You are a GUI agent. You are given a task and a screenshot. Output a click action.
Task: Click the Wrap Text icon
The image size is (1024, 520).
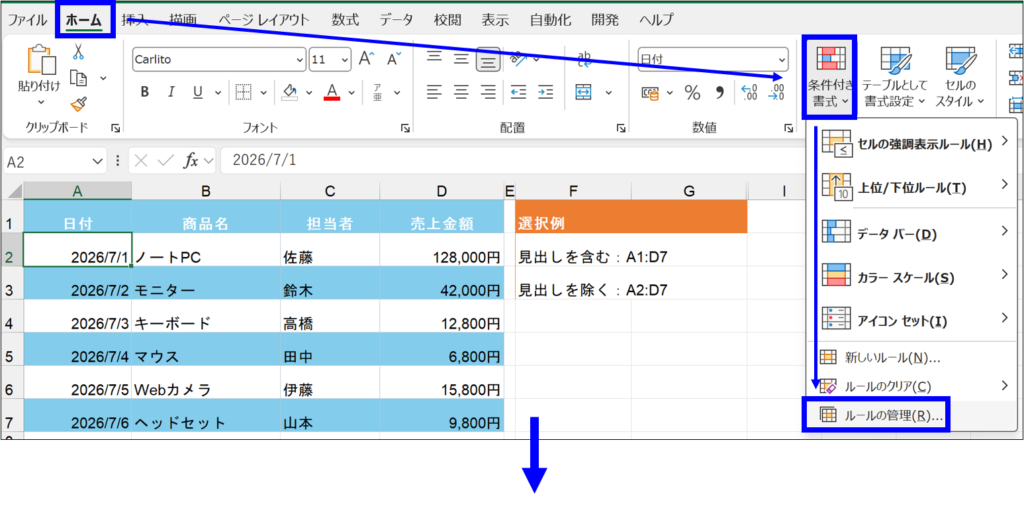coord(584,59)
